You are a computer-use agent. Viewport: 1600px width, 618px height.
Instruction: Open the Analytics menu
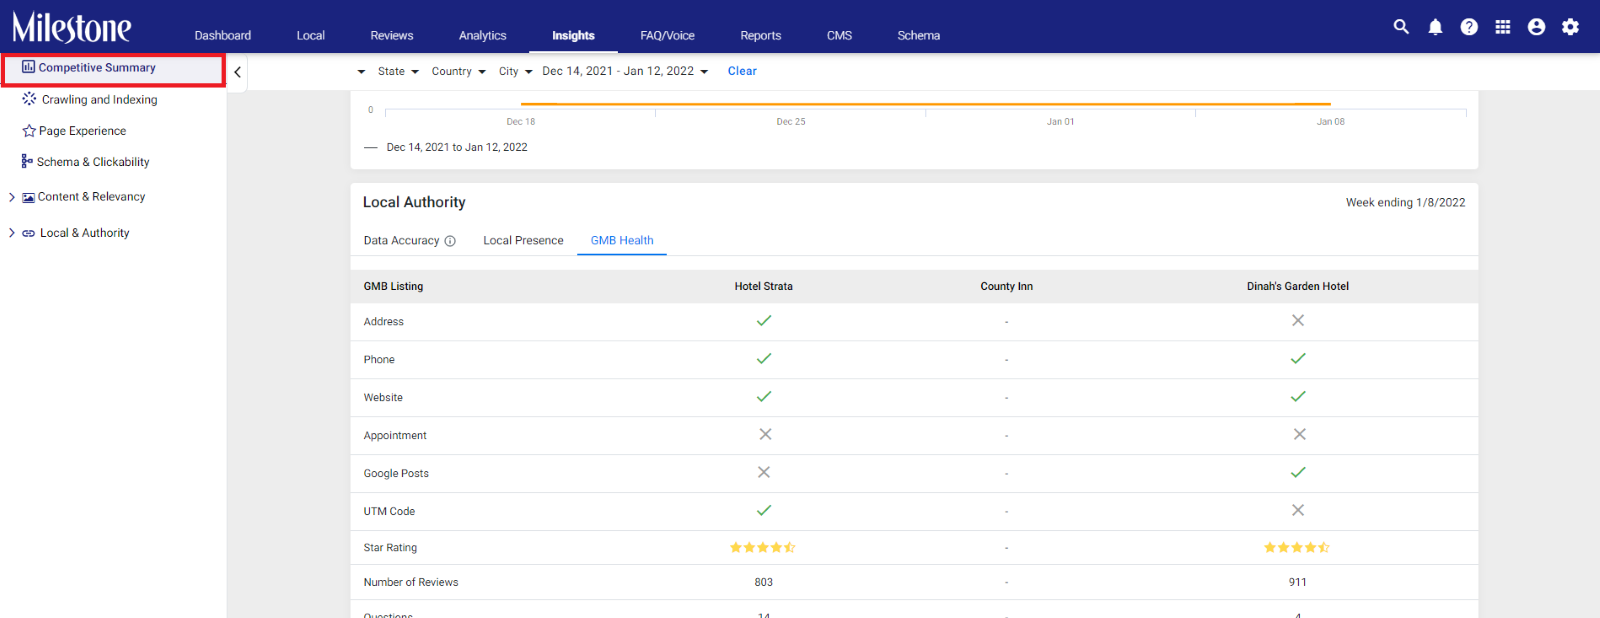(x=483, y=35)
